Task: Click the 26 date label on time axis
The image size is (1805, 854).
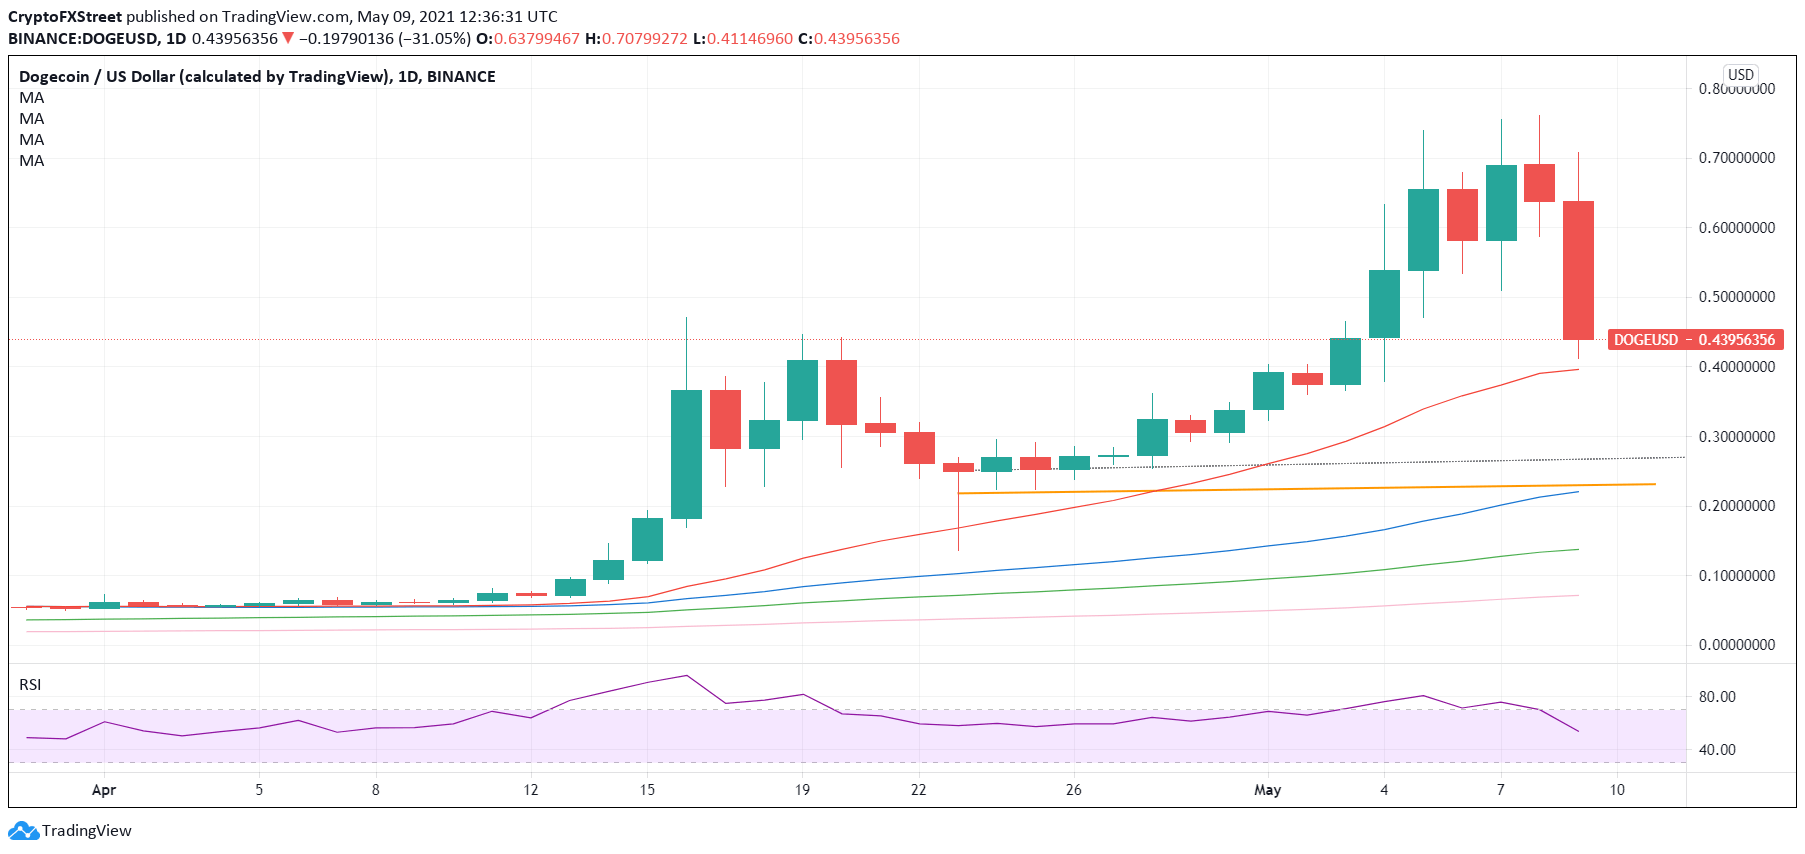Action: click(1073, 790)
